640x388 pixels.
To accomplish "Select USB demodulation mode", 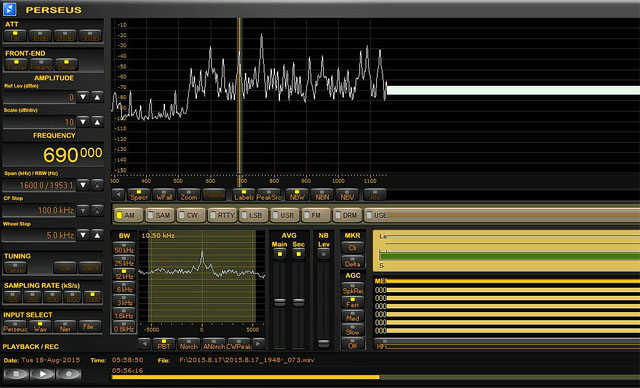I will [285, 215].
